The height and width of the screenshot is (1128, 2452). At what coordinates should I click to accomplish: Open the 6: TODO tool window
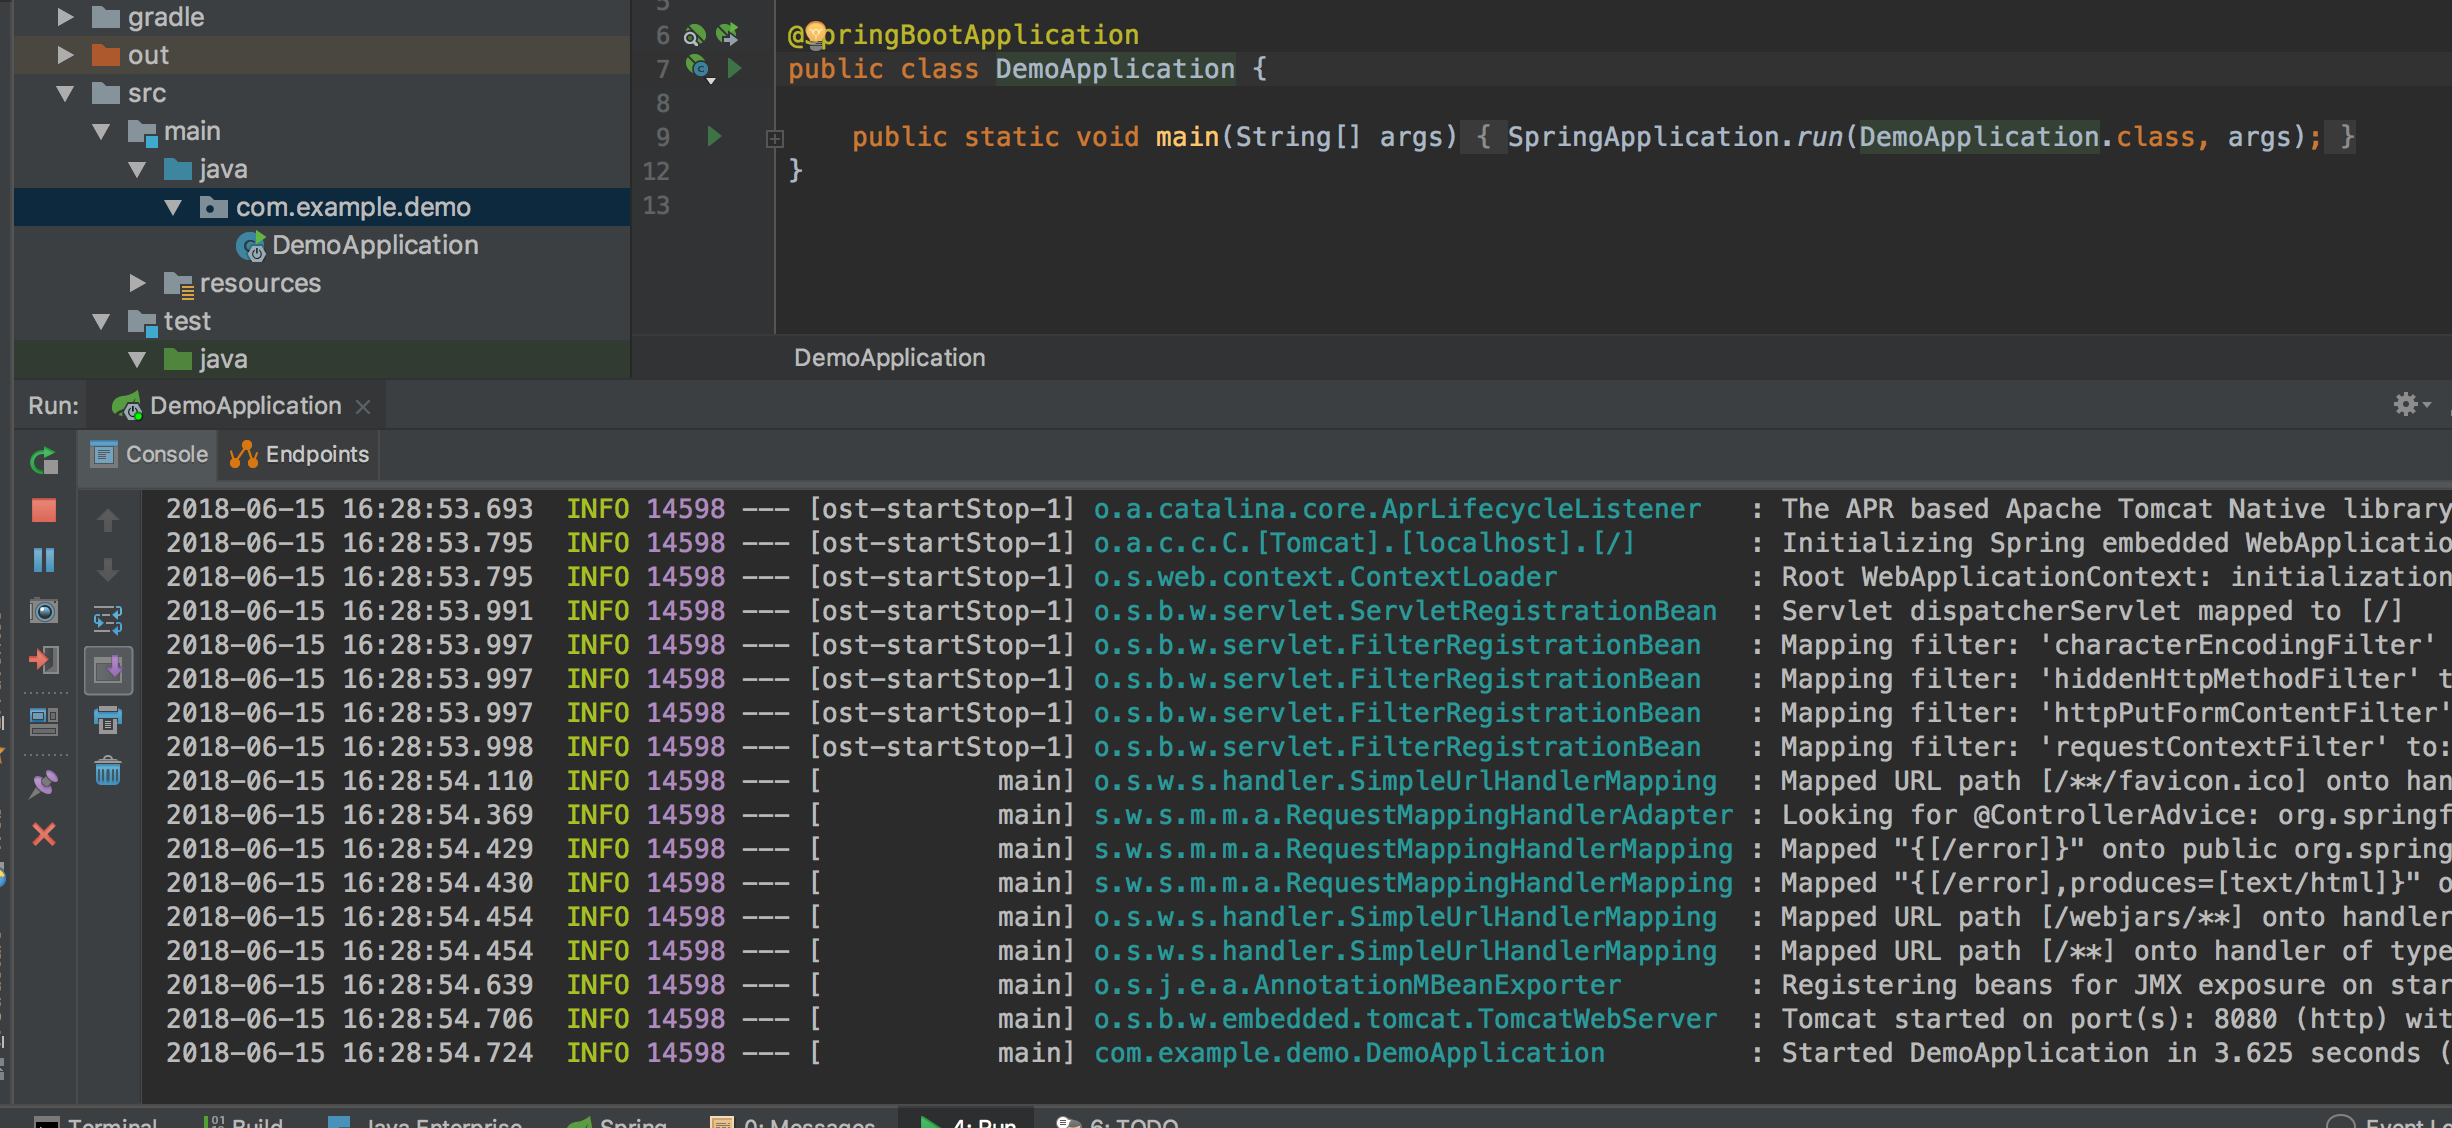pyautogui.click(x=1118, y=1121)
